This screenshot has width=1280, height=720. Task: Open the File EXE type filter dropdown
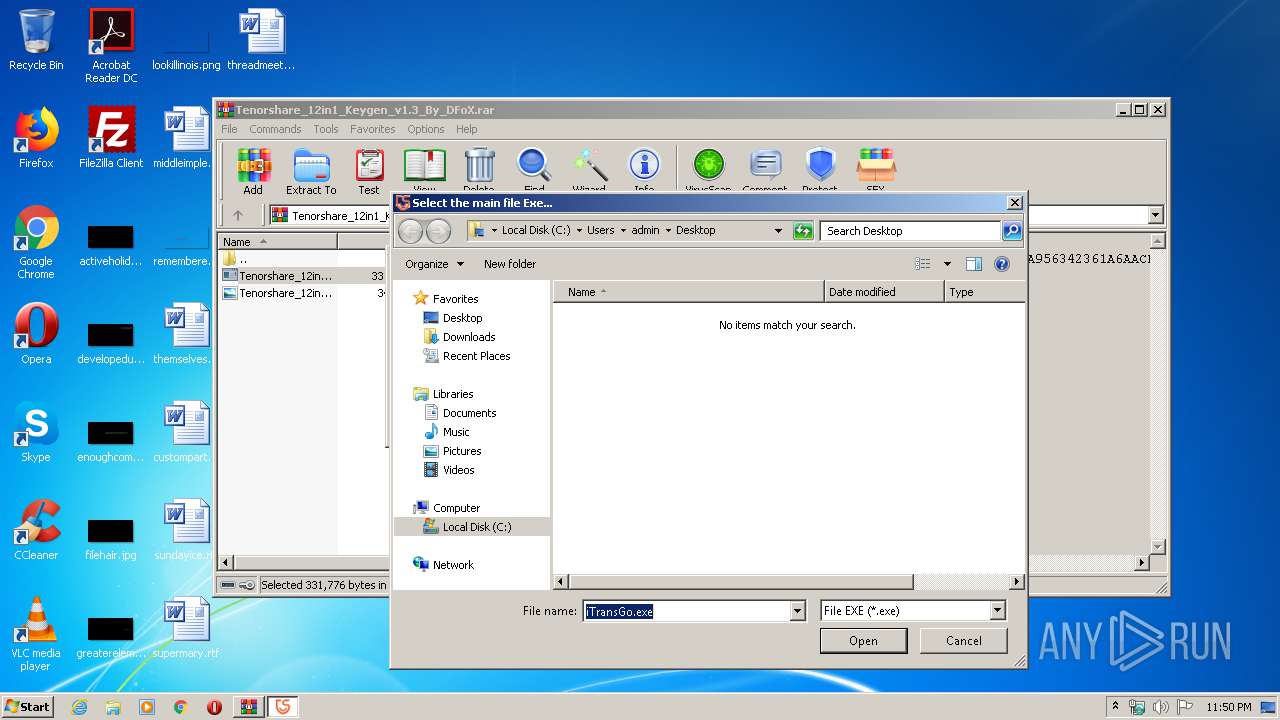pos(912,611)
